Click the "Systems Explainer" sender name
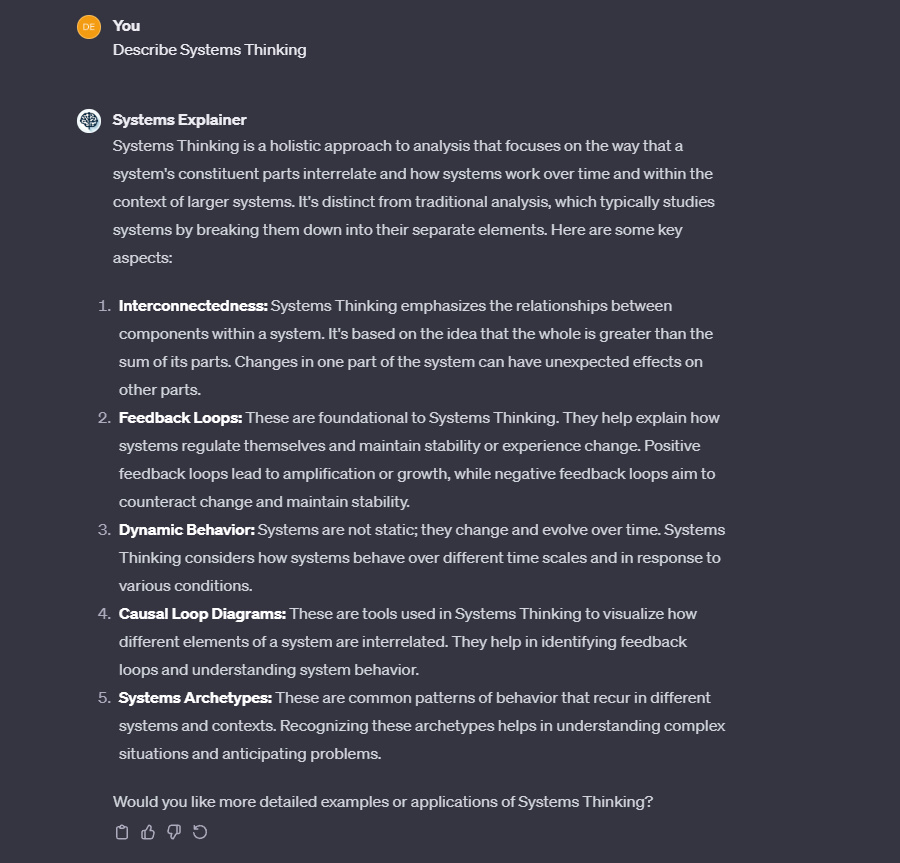900x863 pixels. tap(179, 120)
